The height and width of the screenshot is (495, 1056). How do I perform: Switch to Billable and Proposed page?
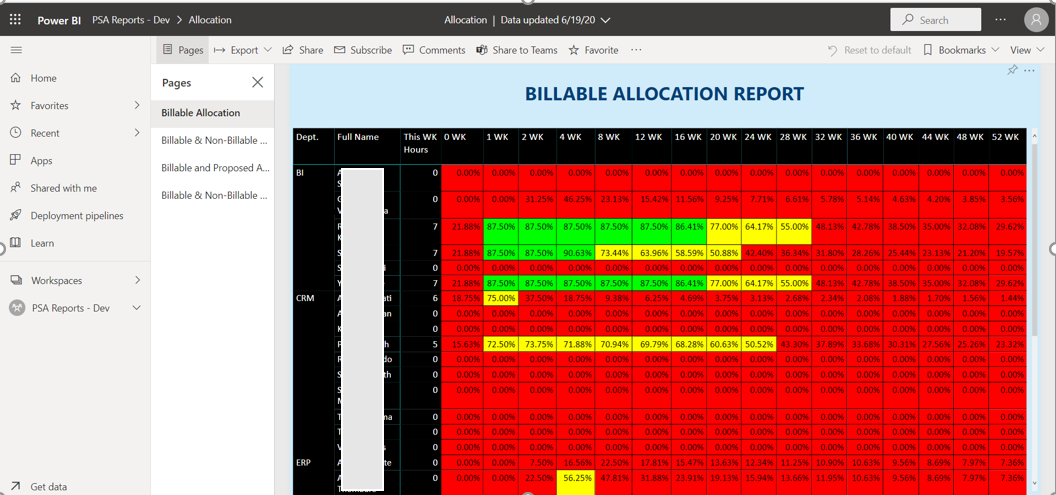[215, 168]
